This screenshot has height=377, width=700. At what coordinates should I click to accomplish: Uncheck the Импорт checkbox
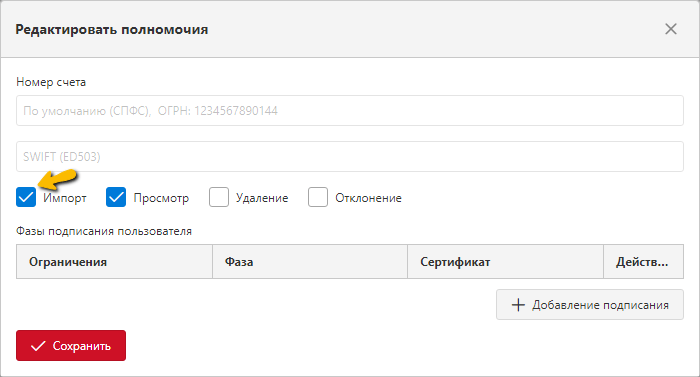26,197
